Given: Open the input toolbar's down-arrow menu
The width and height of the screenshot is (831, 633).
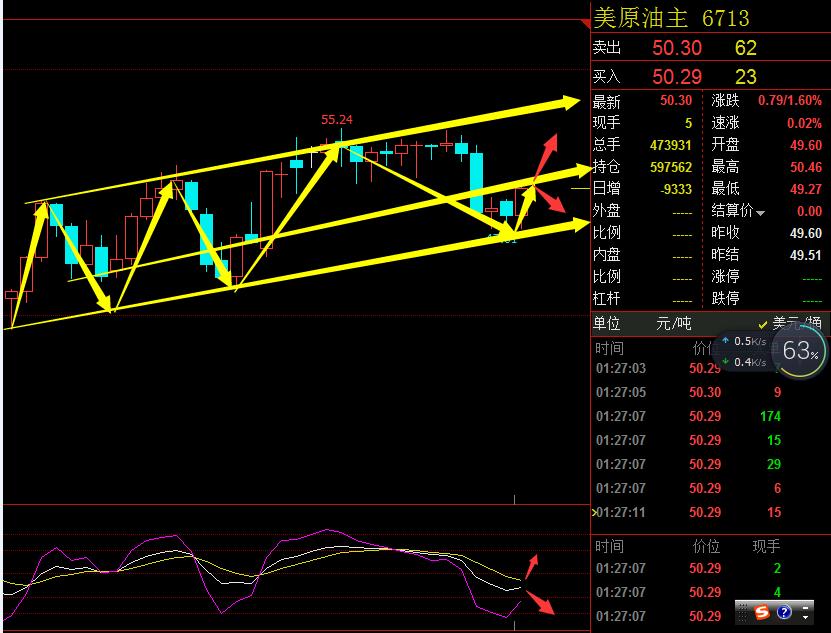Looking at the screenshot, I should coord(806,617).
